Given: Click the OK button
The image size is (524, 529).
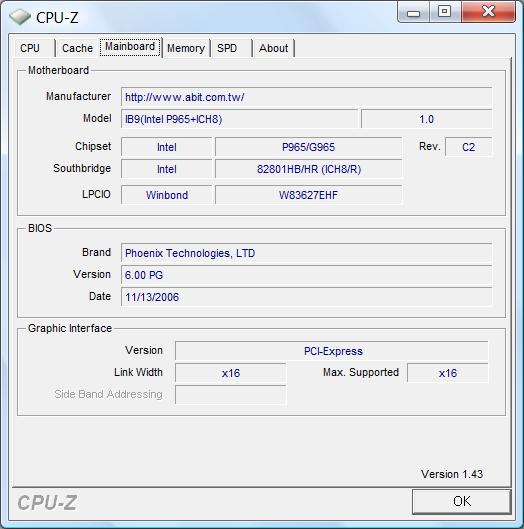Looking at the screenshot, I should tap(462, 501).
